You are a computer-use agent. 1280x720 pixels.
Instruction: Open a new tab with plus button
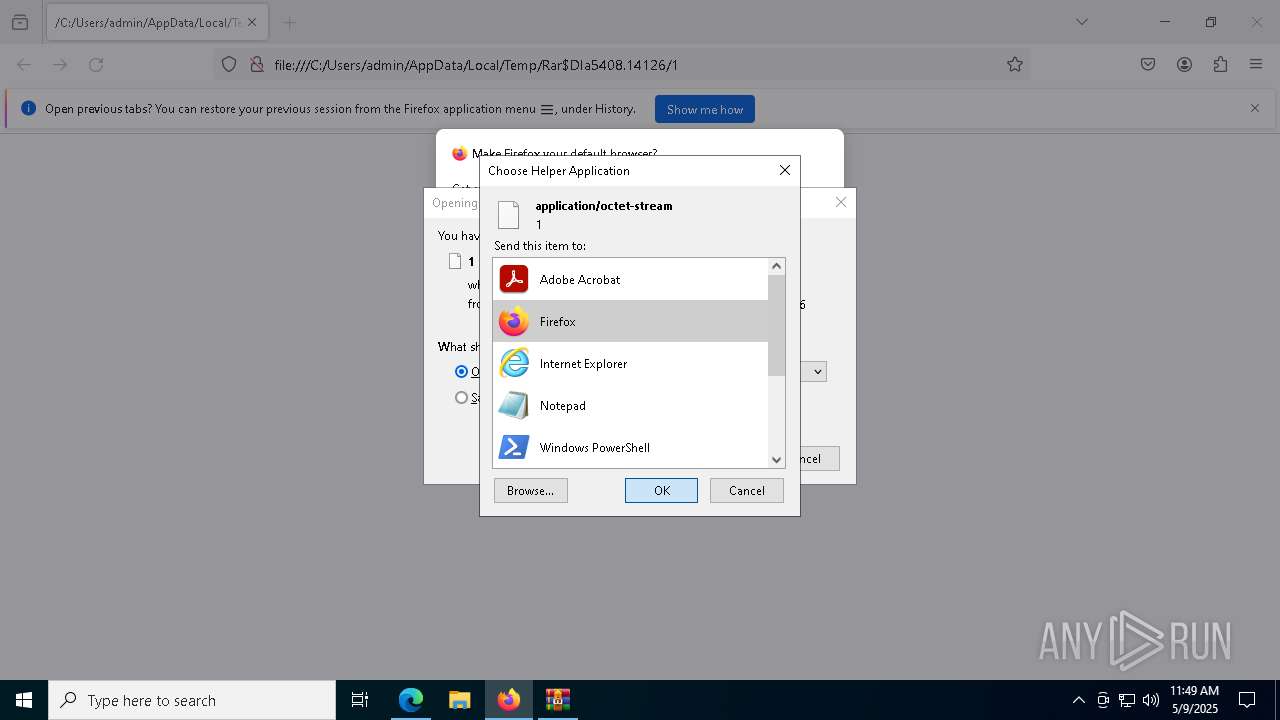[289, 22]
